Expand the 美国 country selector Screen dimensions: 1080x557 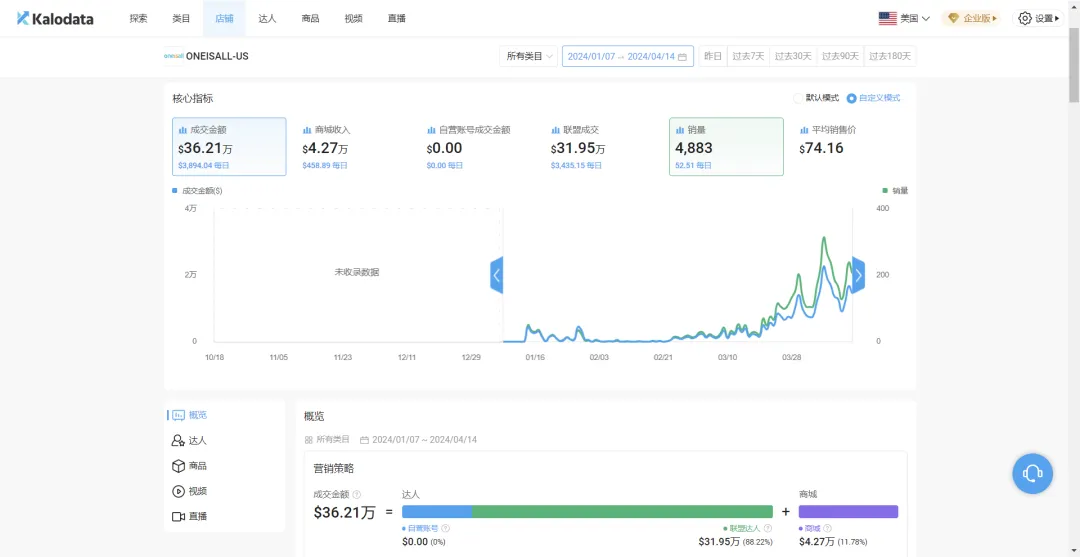tap(904, 18)
